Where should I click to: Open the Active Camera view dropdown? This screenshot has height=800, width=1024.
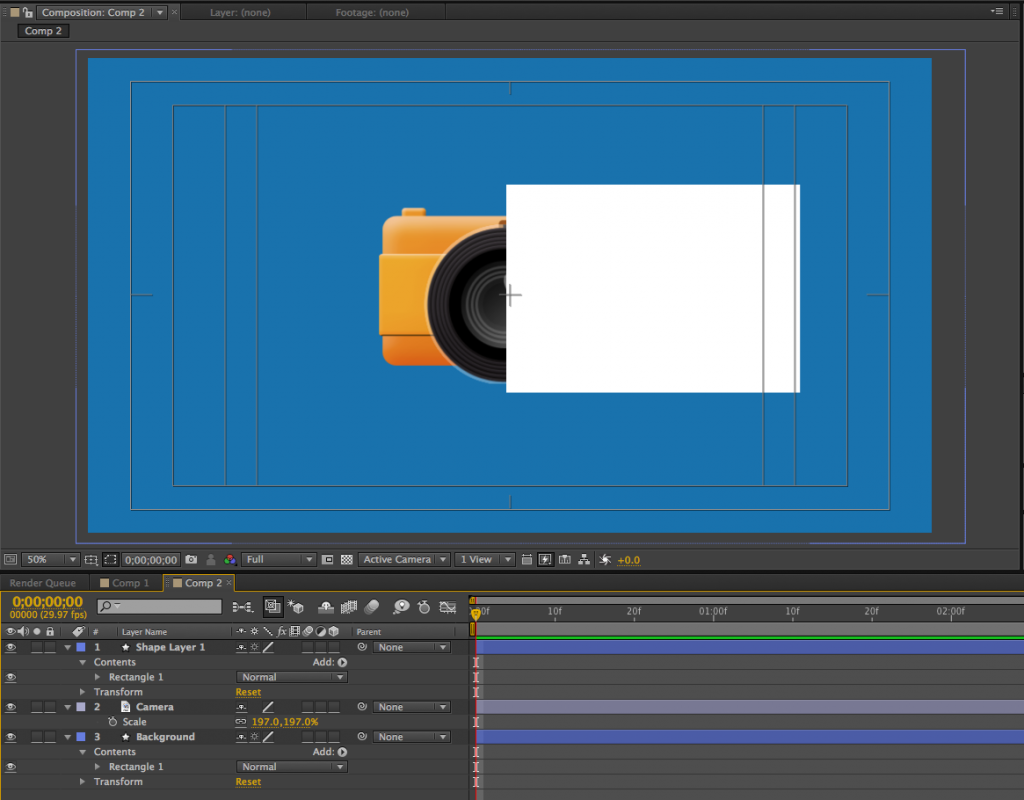tap(403, 560)
